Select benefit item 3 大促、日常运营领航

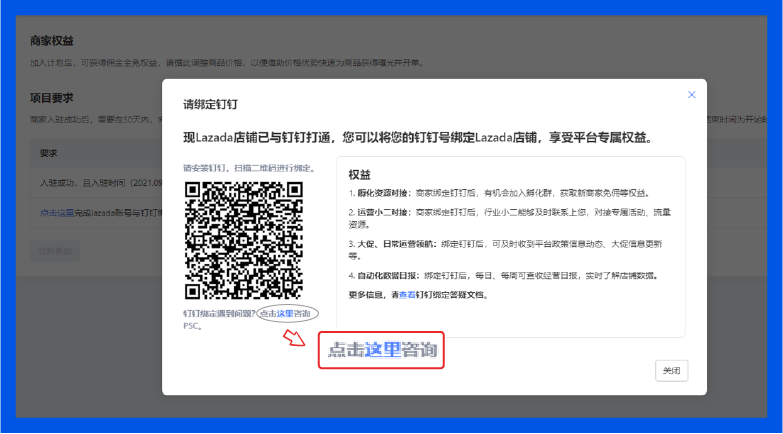click(505, 250)
